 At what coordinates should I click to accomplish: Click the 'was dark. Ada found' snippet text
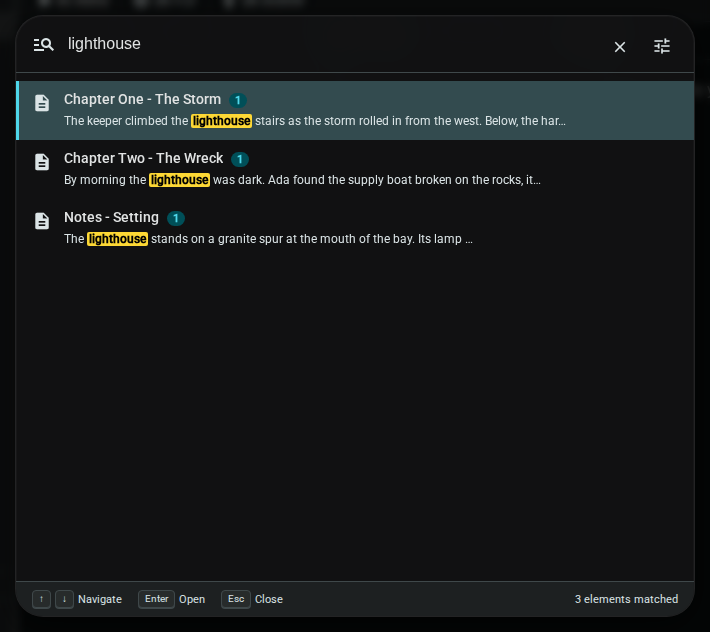pyautogui.click(x=269, y=180)
